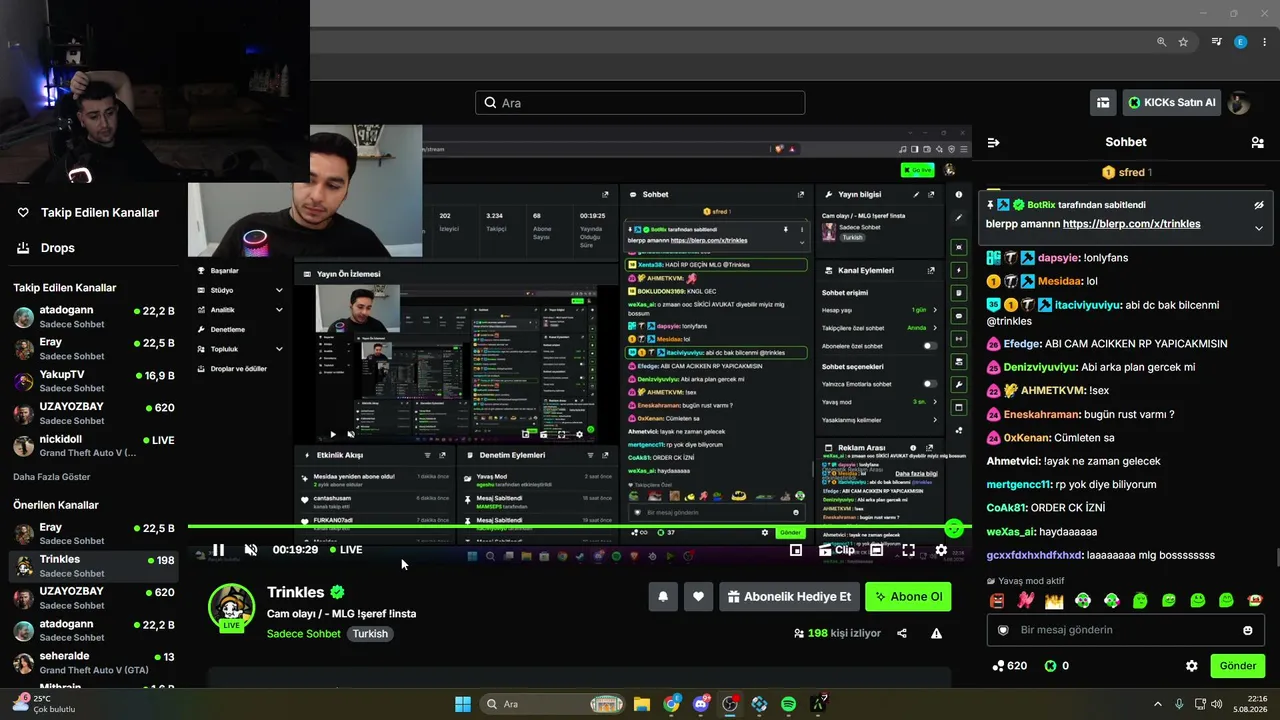This screenshot has width=1280, height=720.
Task: Click the Bir mesaj gönderin chat field
Action: pos(1125,630)
